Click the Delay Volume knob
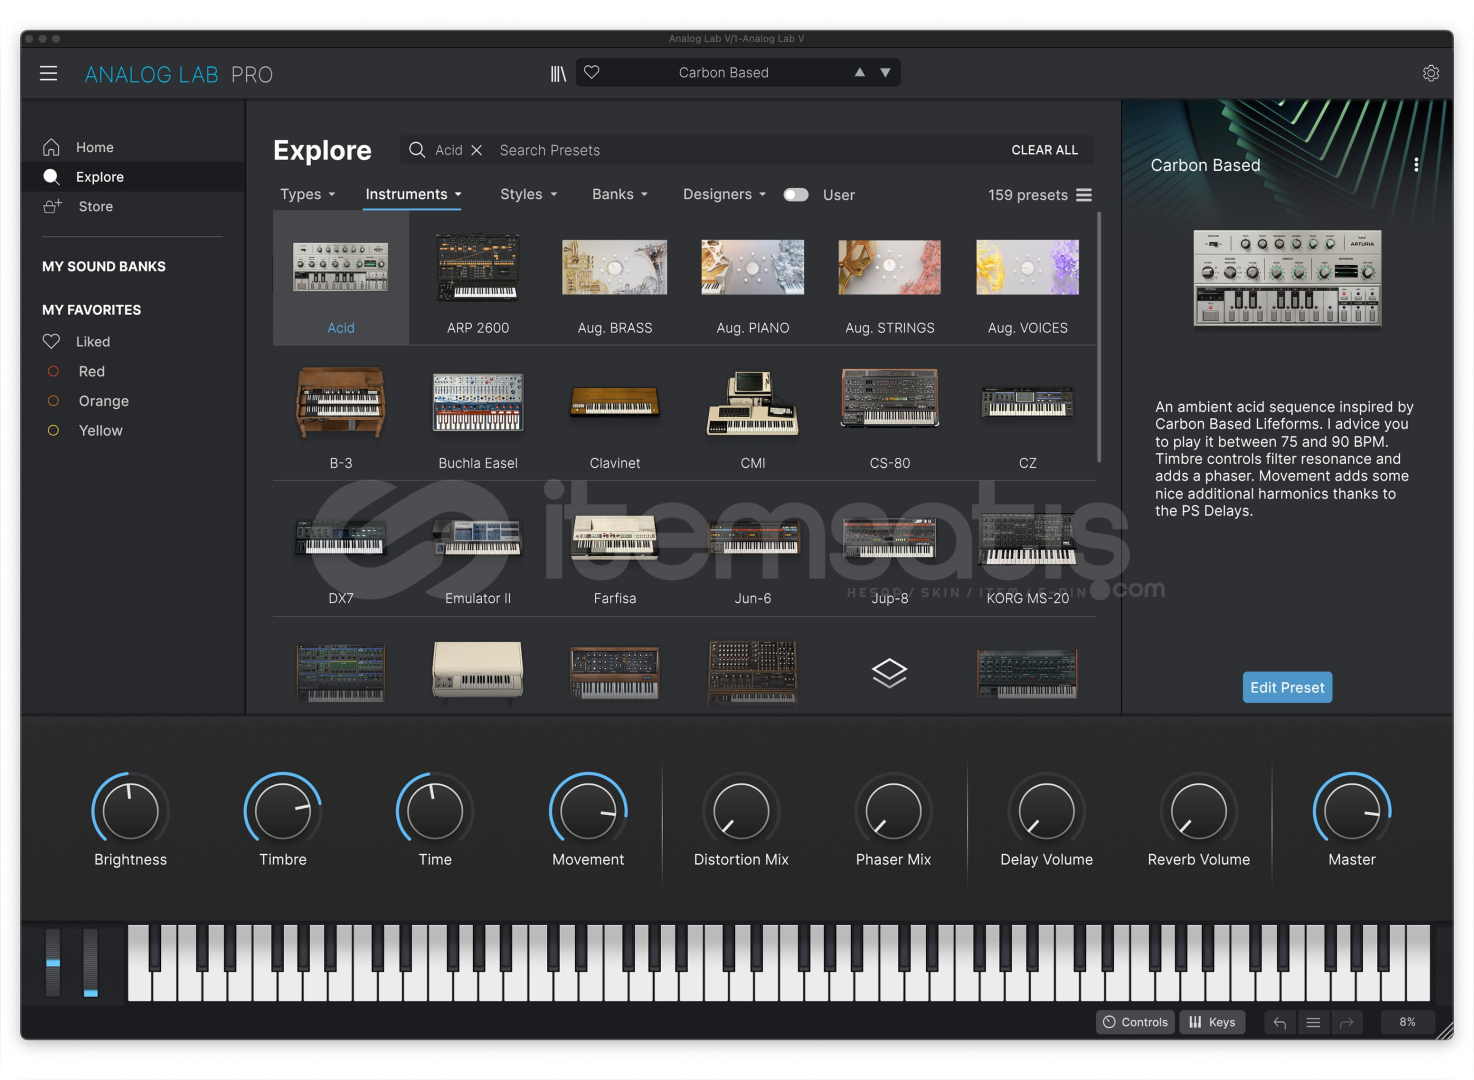The width and height of the screenshot is (1474, 1080). click(1046, 811)
